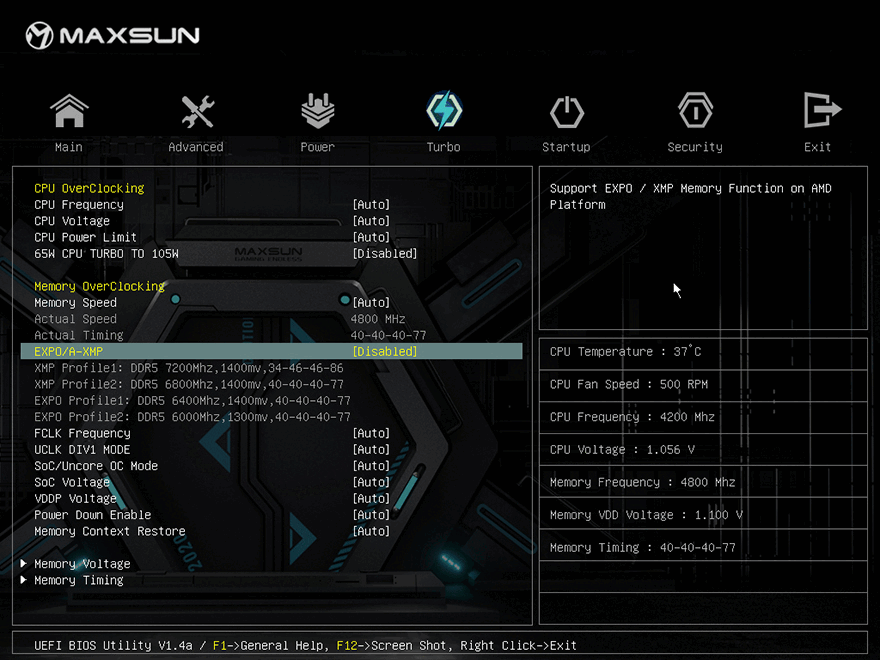This screenshot has width=880, height=660.
Task: Click the Right Click Exit hint
Action: 519,645
